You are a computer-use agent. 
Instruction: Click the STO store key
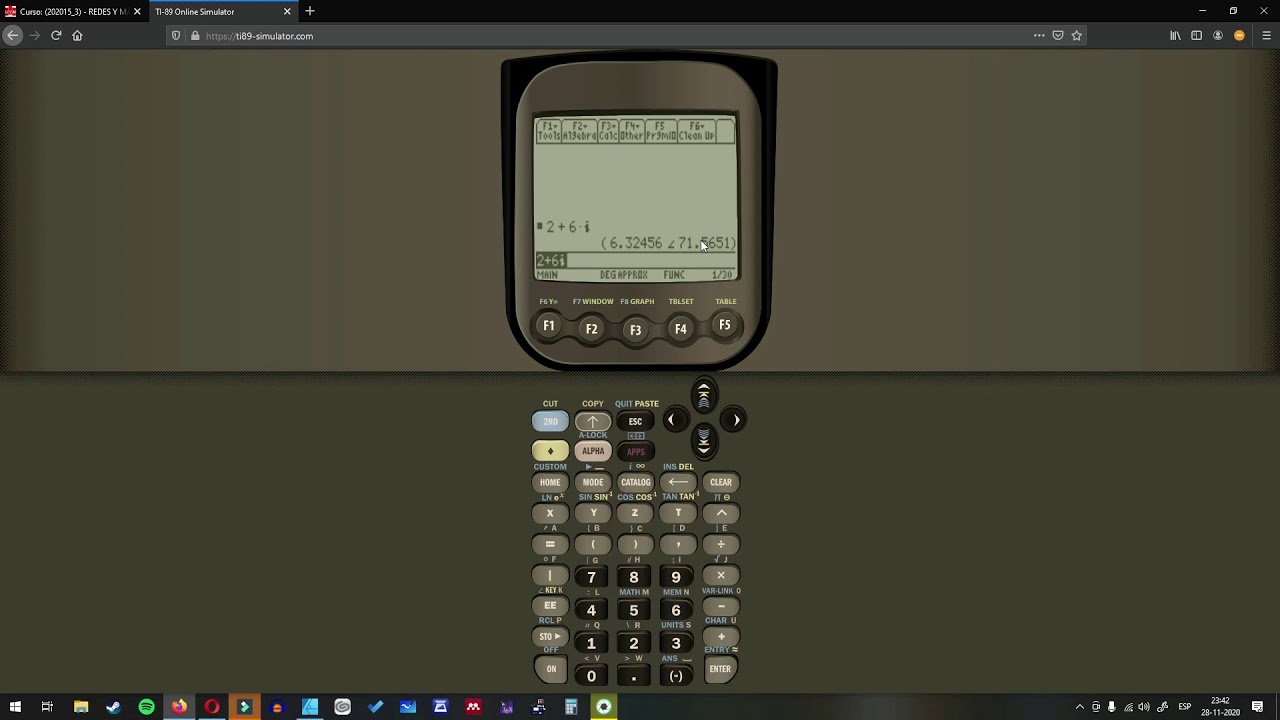[550, 637]
